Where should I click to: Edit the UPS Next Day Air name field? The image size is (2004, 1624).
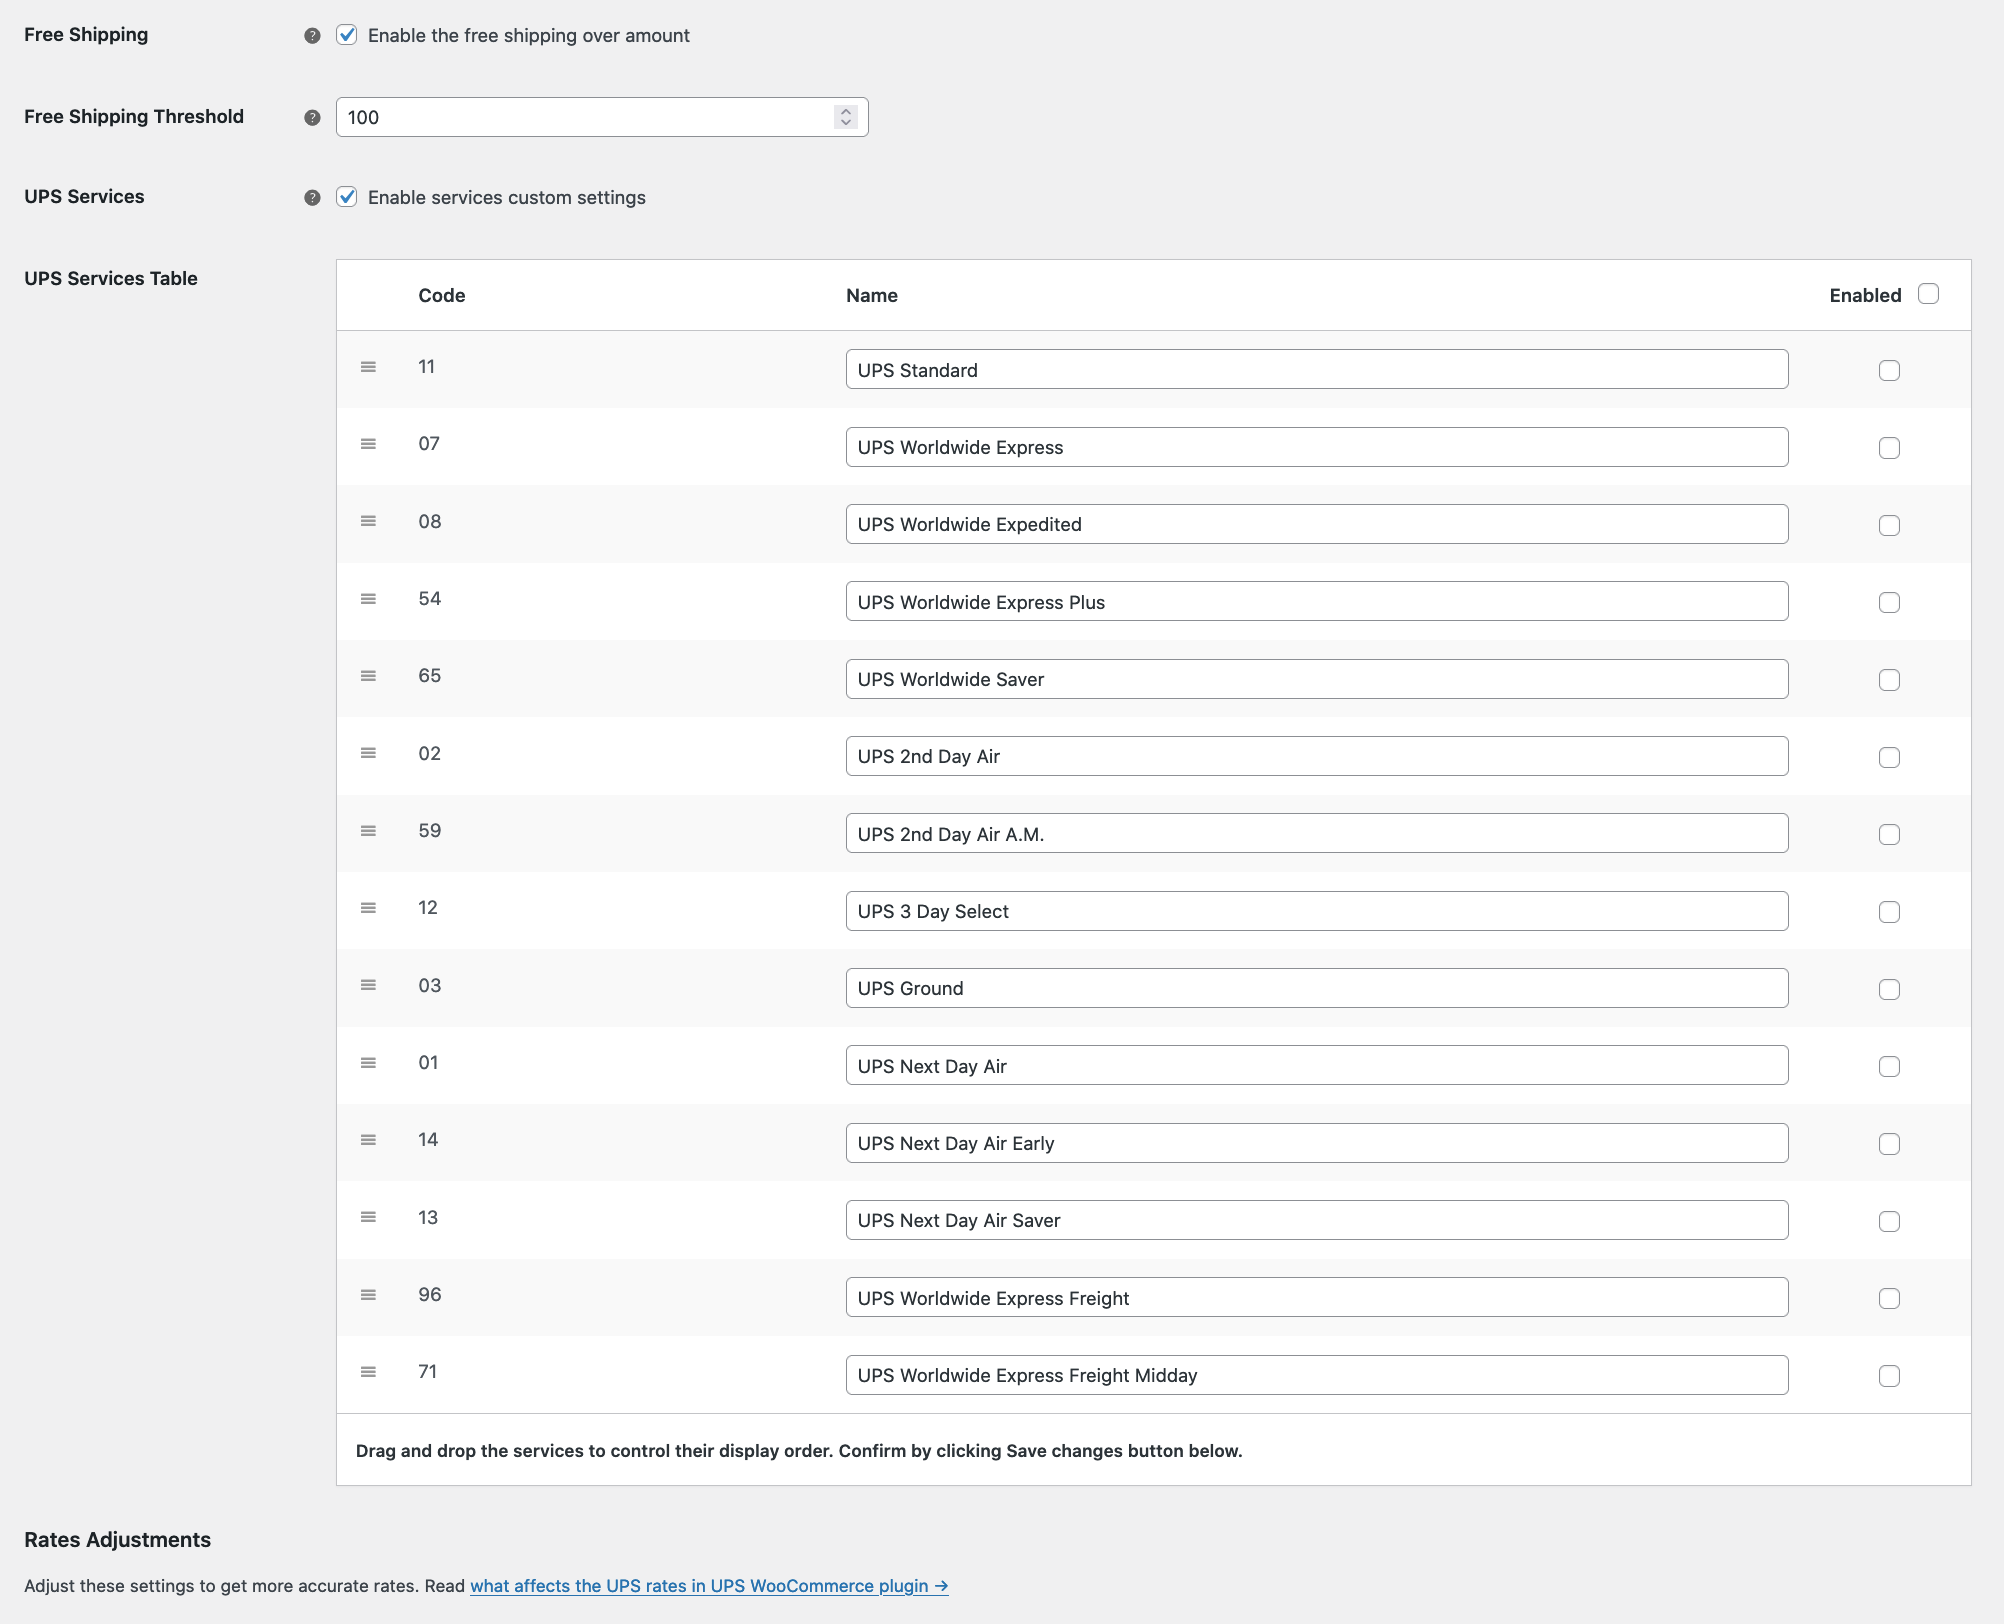click(1317, 1066)
